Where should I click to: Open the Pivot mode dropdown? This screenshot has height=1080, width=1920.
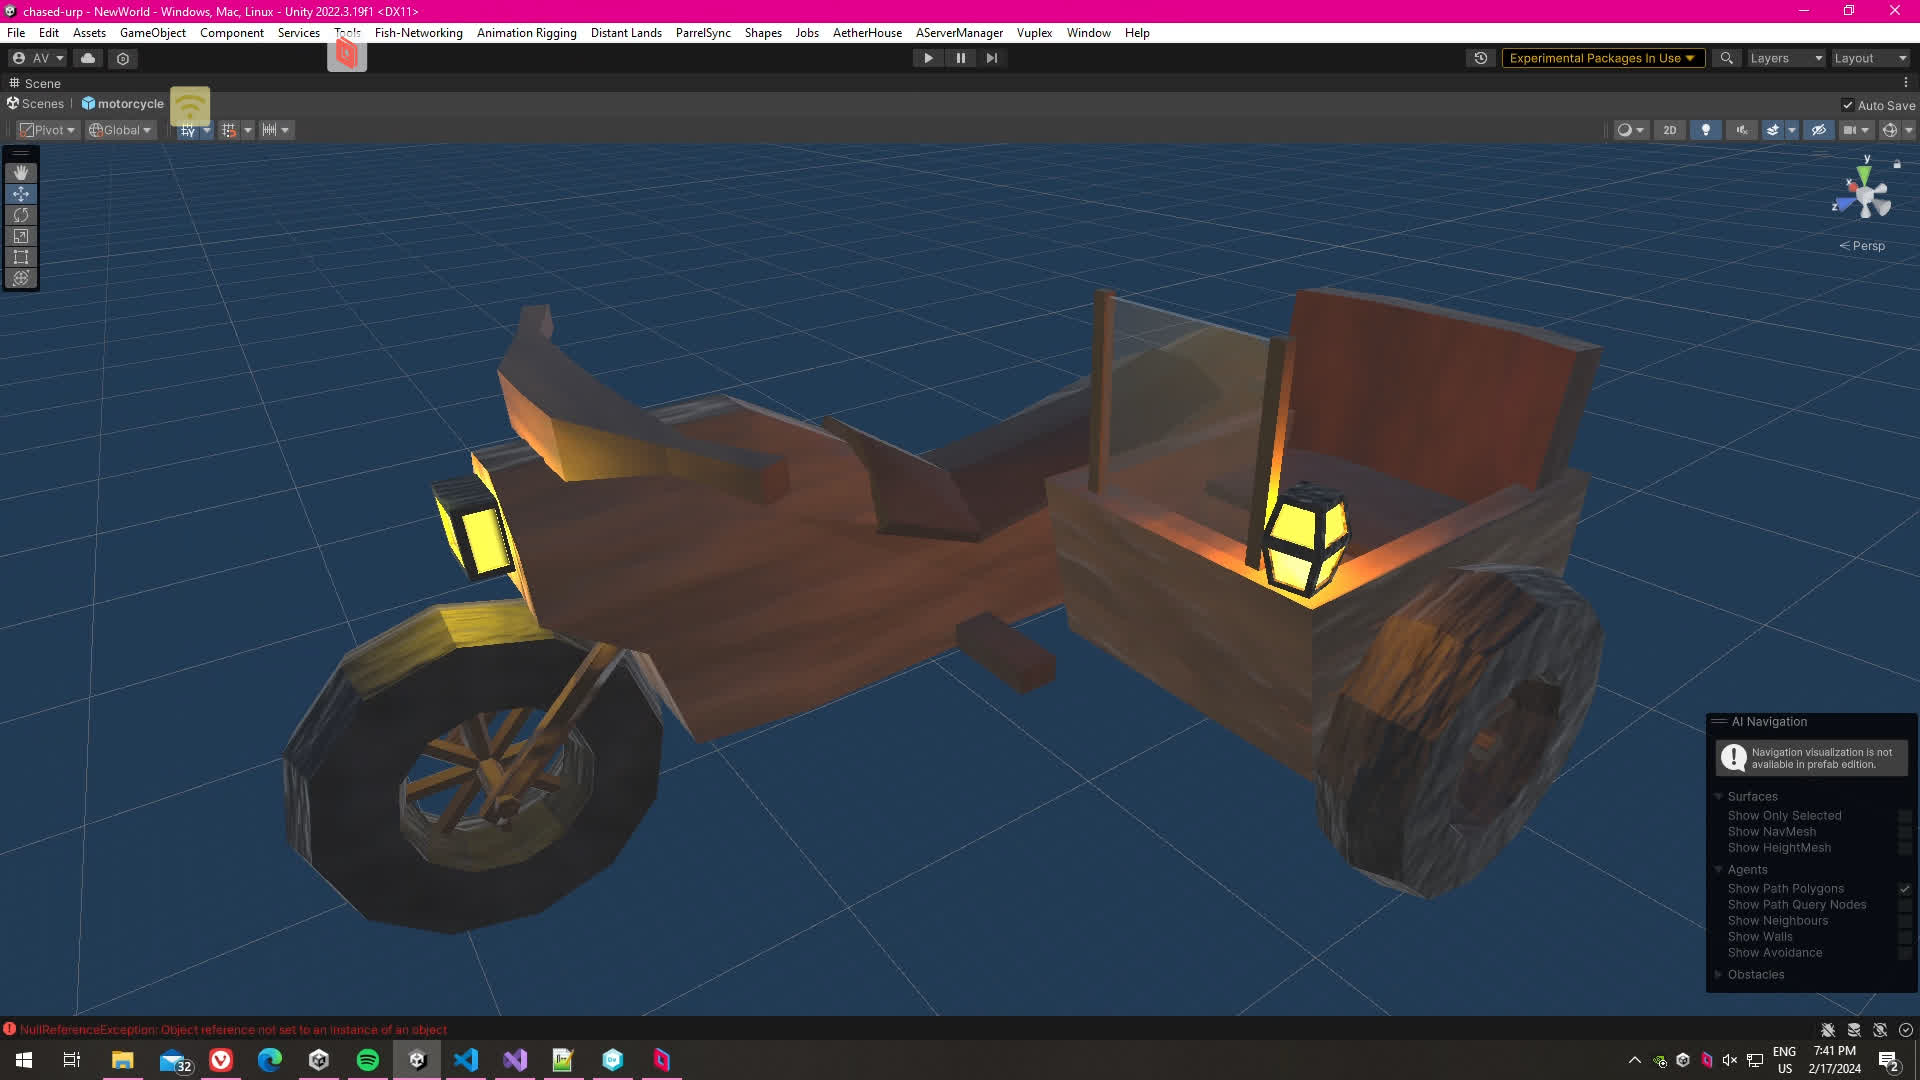point(47,130)
